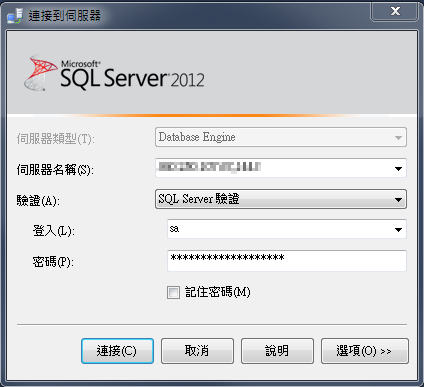The height and width of the screenshot is (387, 424).
Task: Click the 連接(C) connect button
Action: click(x=117, y=351)
